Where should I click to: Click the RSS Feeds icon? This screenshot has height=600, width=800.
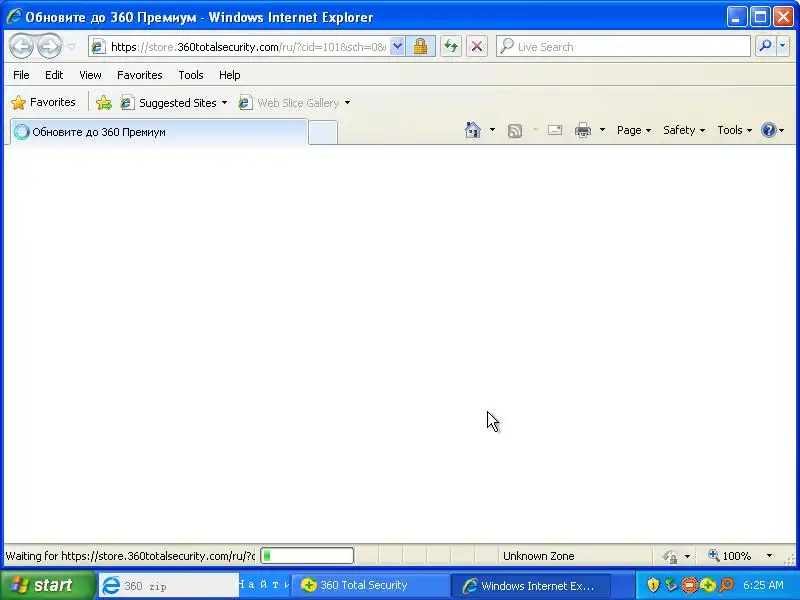515,131
